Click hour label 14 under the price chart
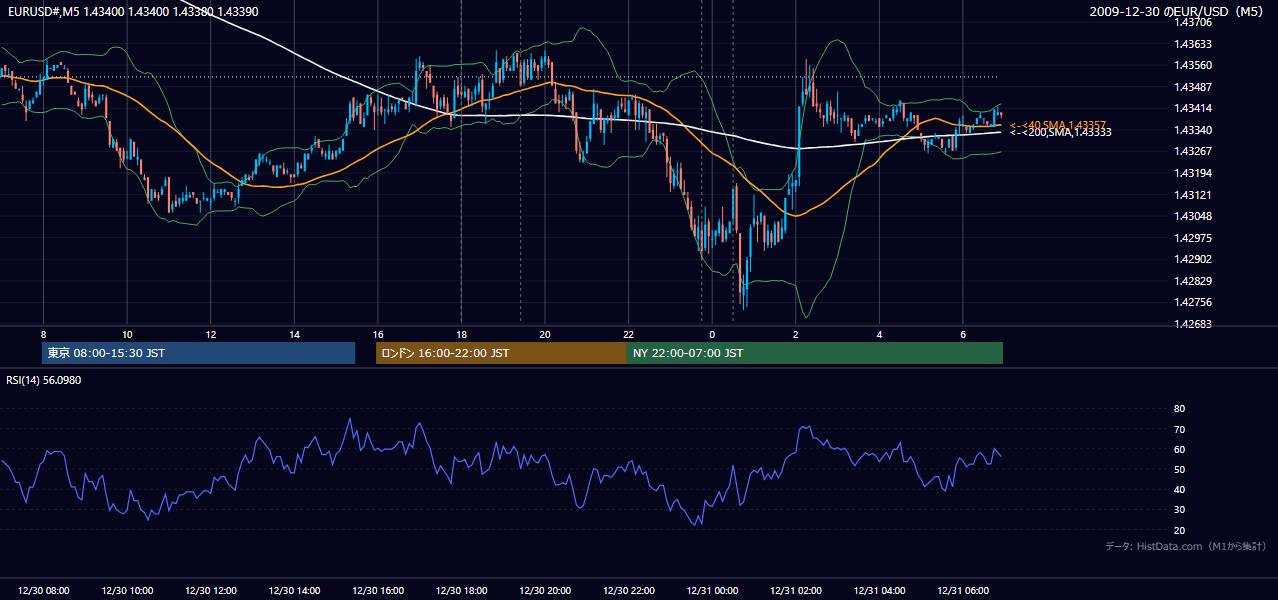Viewport: 1278px width, 600px height. point(294,334)
